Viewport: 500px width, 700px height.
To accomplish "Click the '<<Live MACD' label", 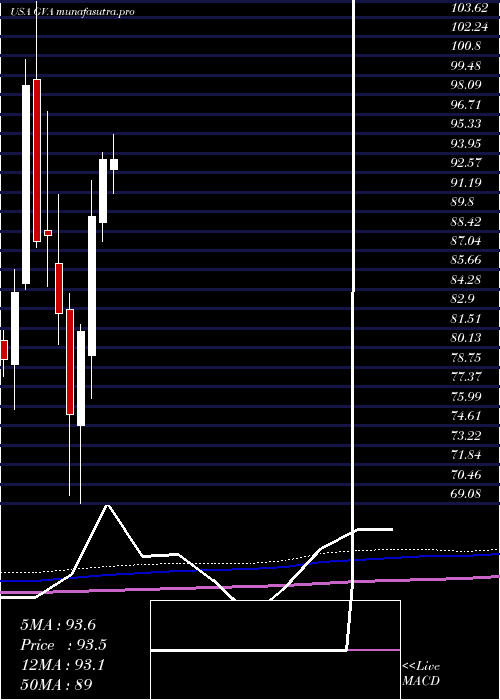I will 421,673.
